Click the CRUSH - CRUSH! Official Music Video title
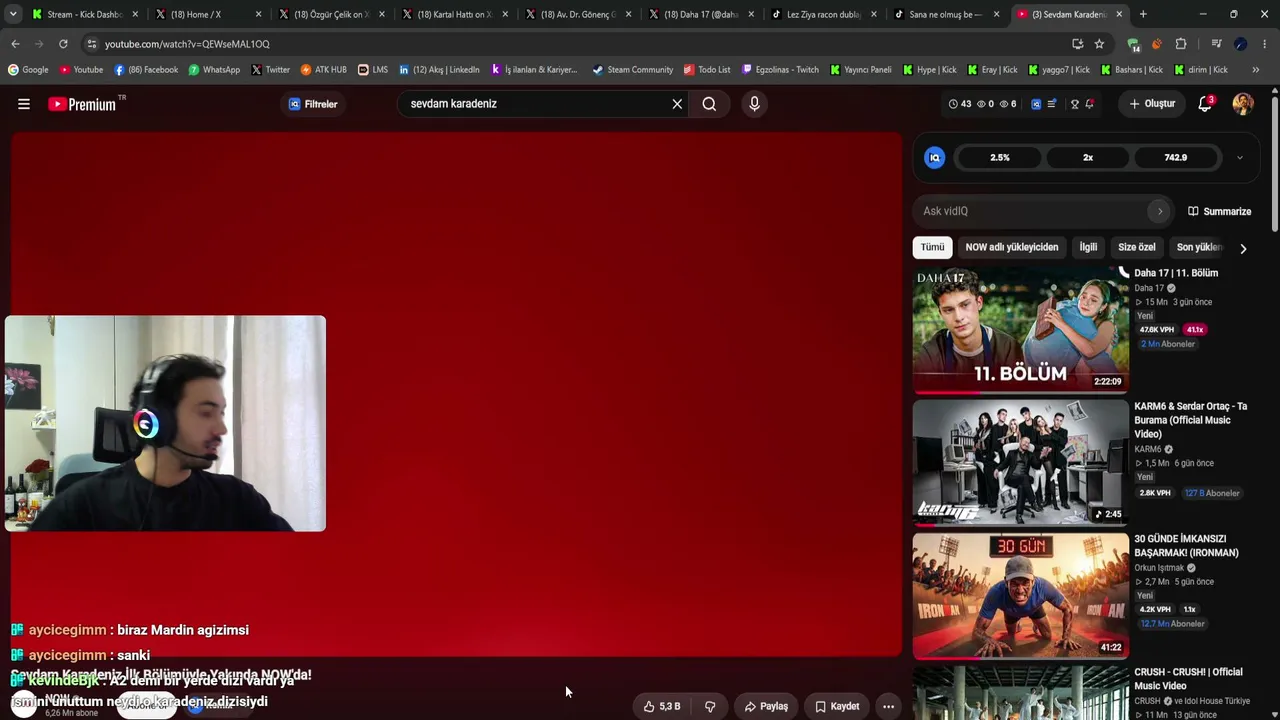This screenshot has width=1280, height=720. 1188,679
